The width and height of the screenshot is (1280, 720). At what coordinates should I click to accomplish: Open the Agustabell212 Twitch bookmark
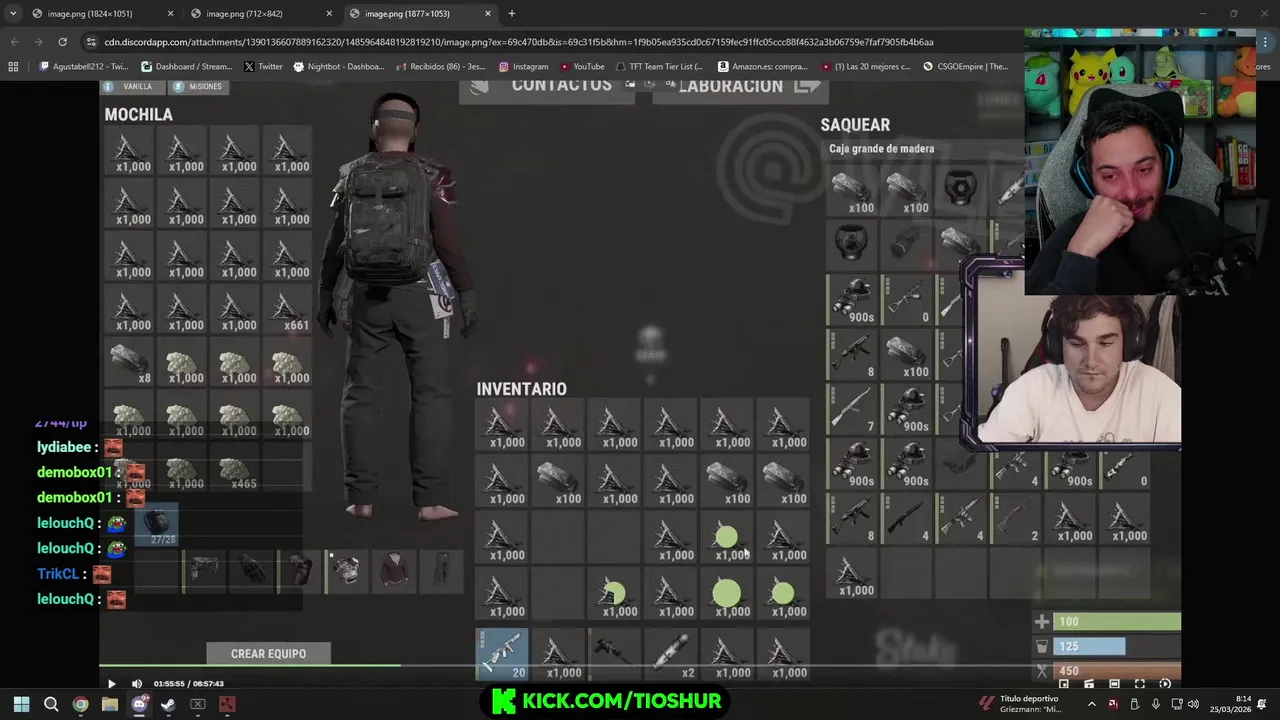[85, 67]
